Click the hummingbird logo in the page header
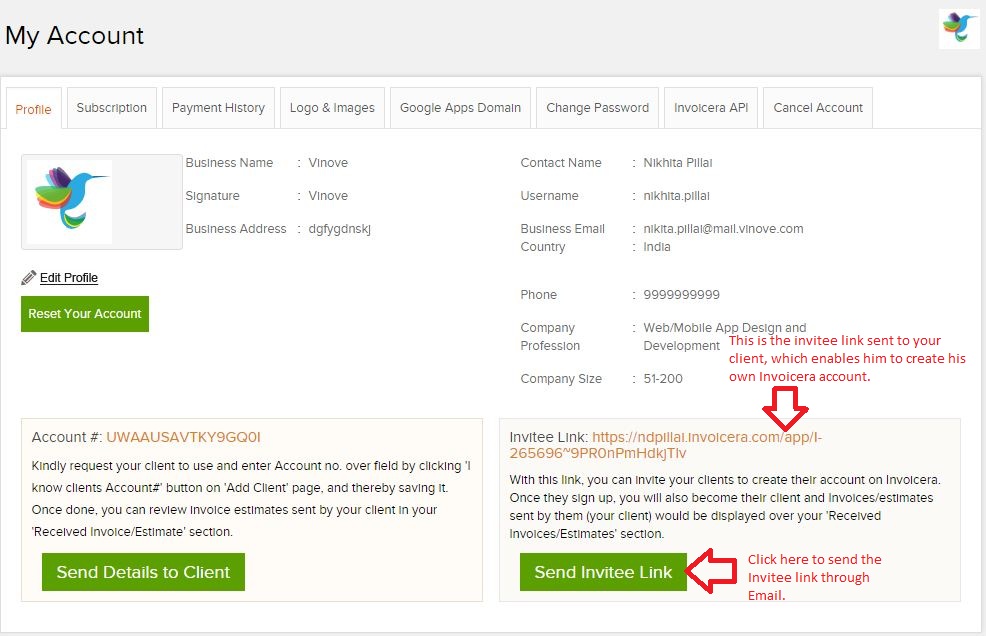Image resolution: width=986 pixels, height=636 pixels. tap(959, 28)
